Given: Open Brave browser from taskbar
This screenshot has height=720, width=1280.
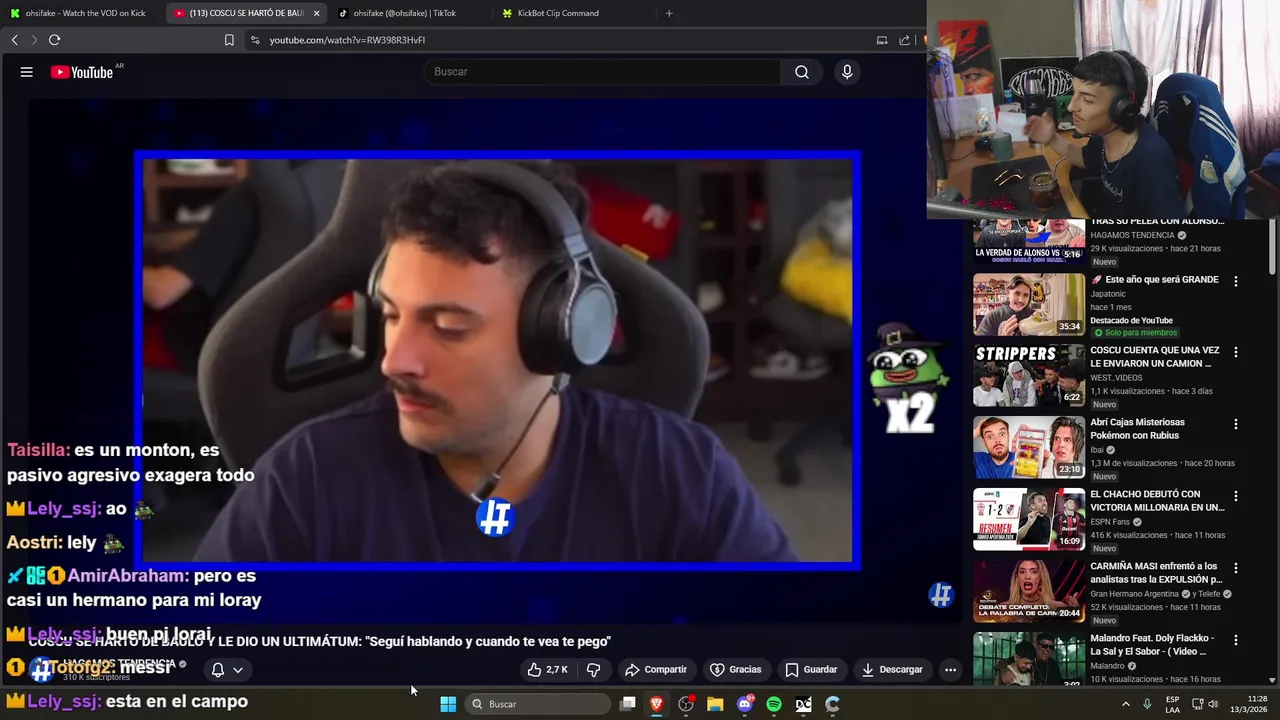Looking at the screenshot, I should click(657, 704).
